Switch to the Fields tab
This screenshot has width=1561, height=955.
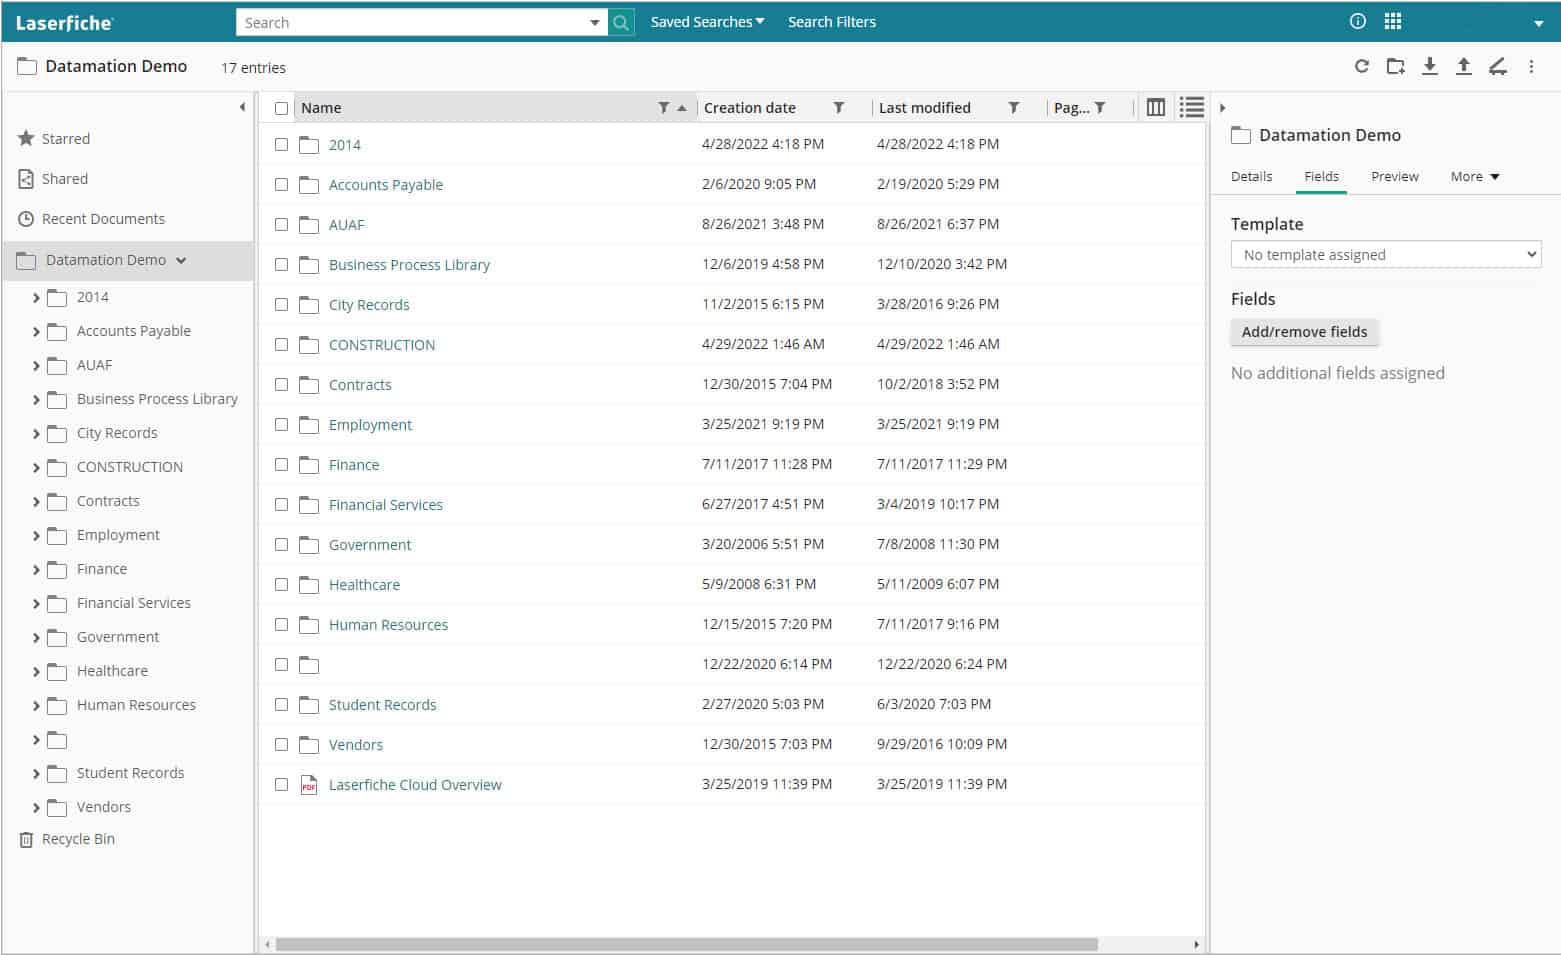1321,177
